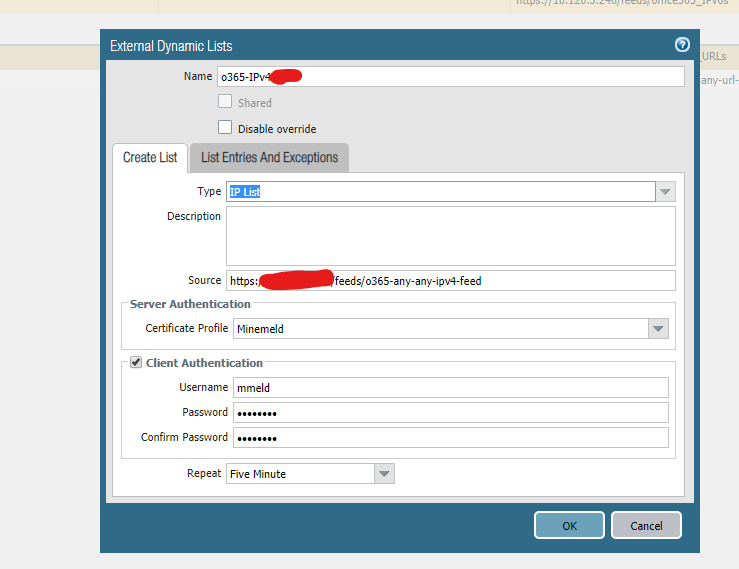Open the Certificate Profile dropdown arrow
The width and height of the screenshot is (739, 569).
coord(658,329)
